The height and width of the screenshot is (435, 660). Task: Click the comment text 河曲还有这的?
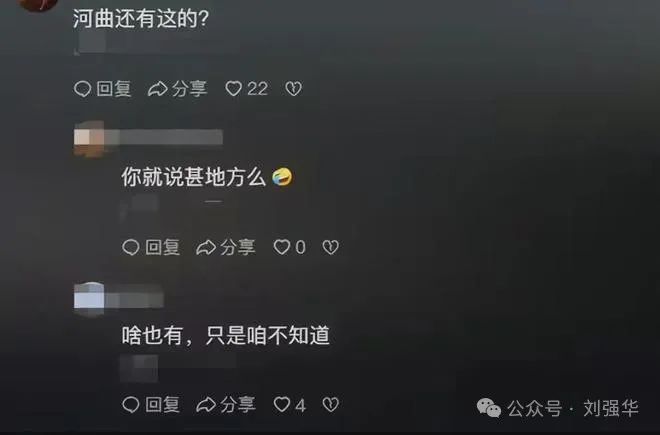click(x=141, y=19)
